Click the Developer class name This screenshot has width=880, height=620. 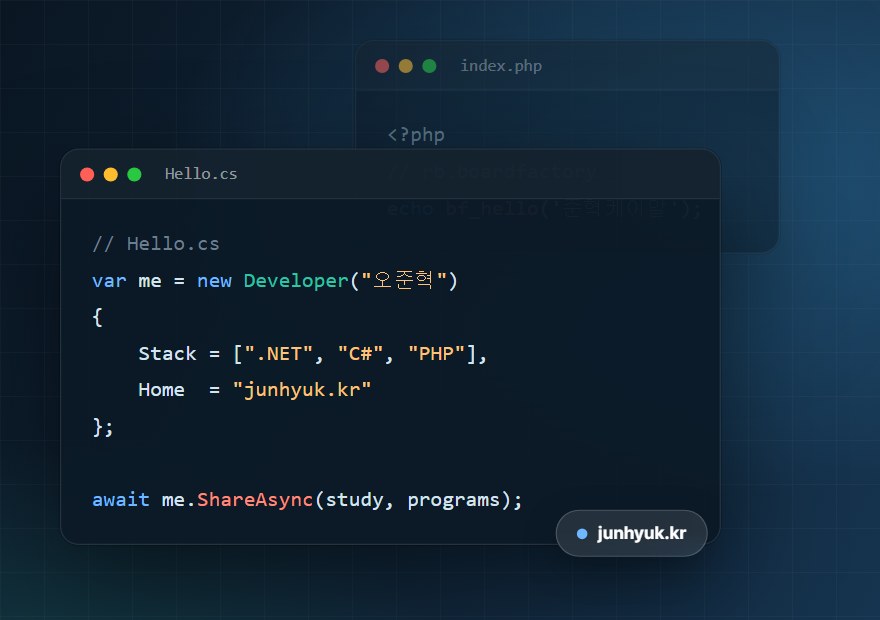tap(296, 281)
